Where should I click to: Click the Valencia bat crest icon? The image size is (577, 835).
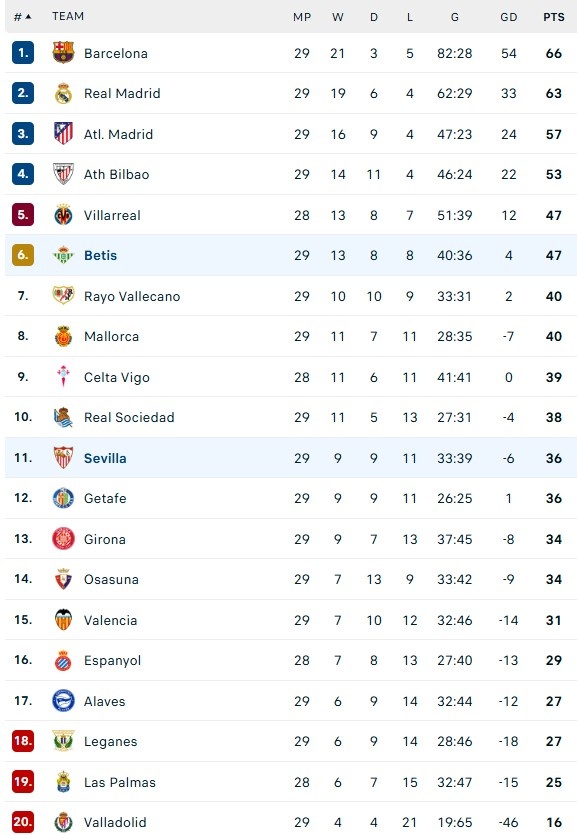[63, 619]
